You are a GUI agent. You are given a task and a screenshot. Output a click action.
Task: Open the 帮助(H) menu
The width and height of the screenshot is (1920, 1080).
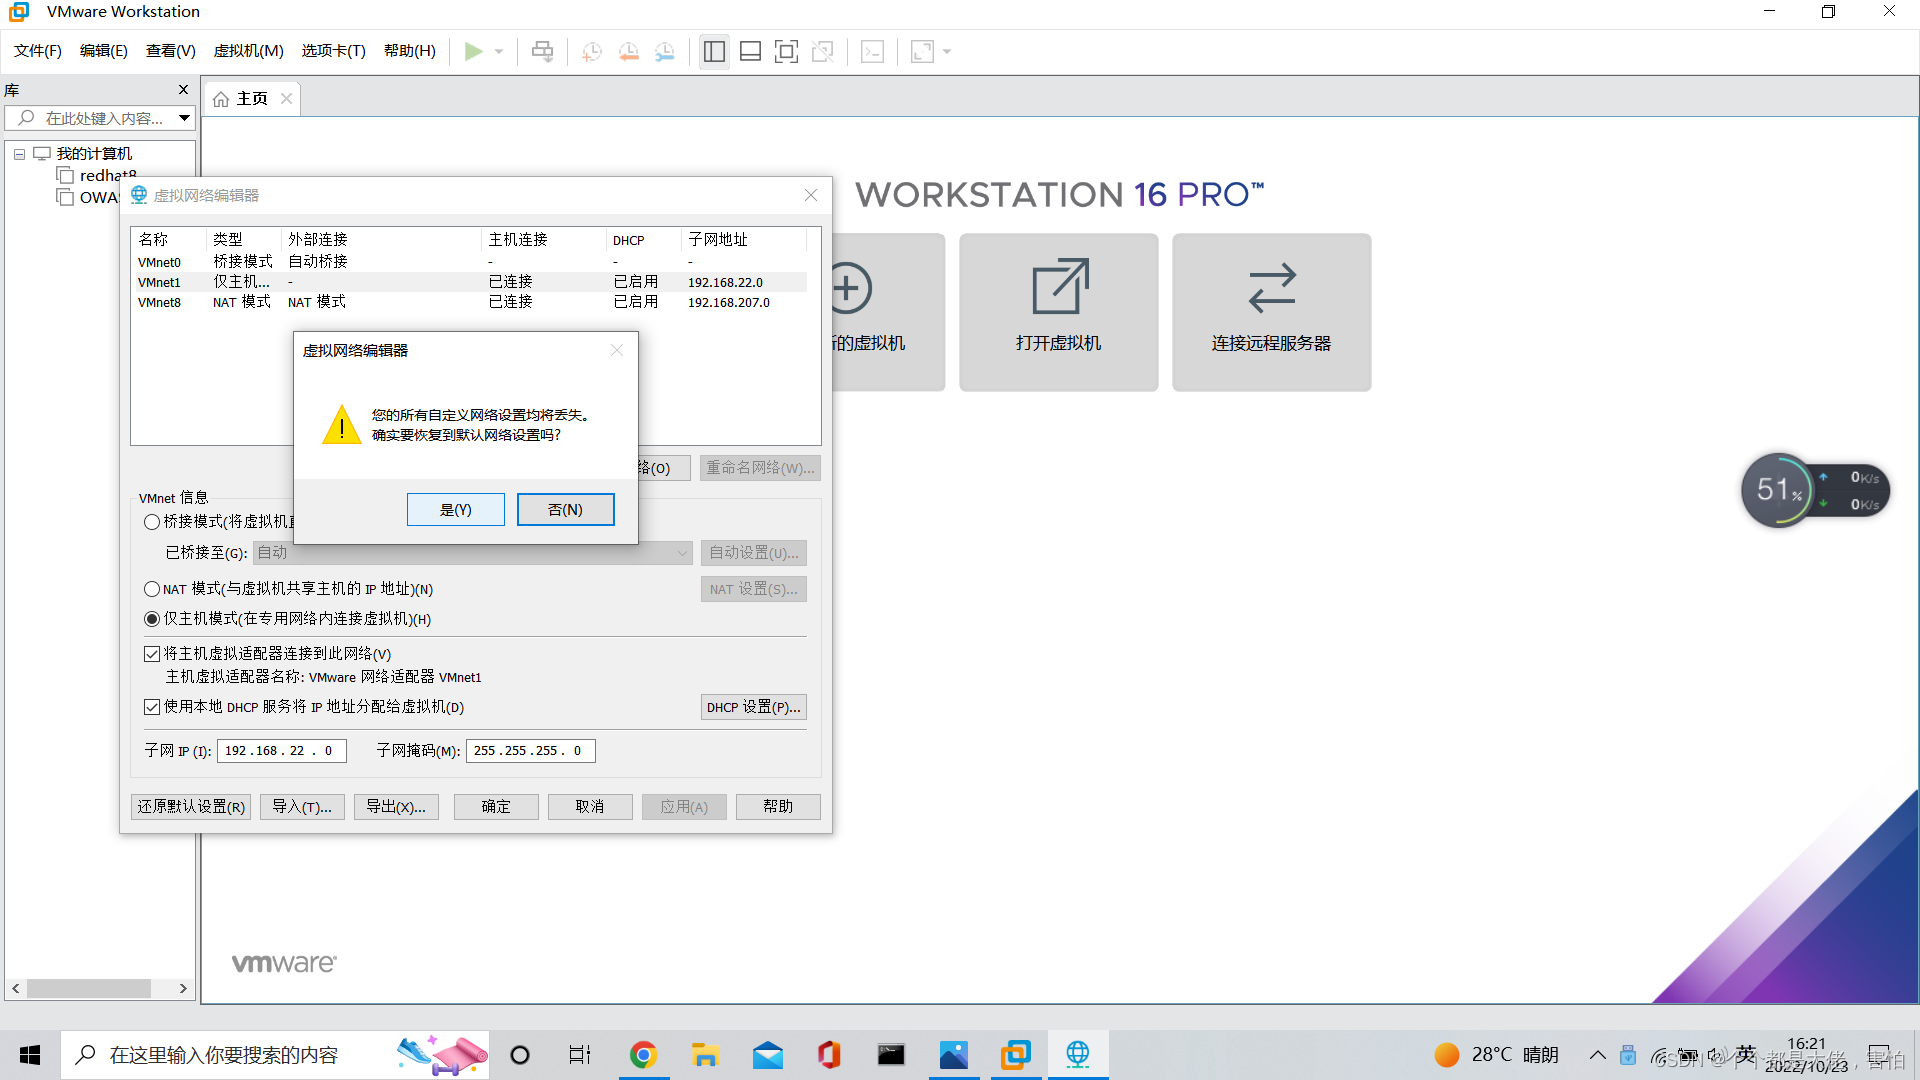coord(410,51)
